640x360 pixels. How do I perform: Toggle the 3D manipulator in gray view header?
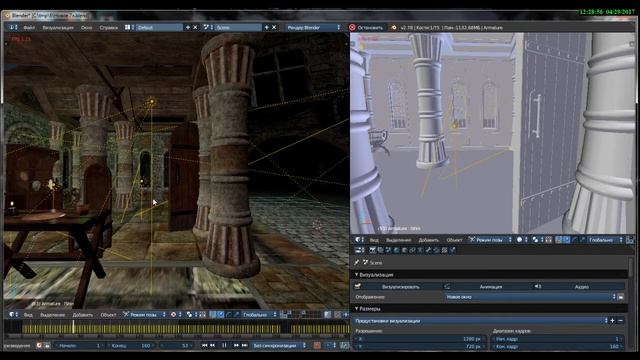558,240
